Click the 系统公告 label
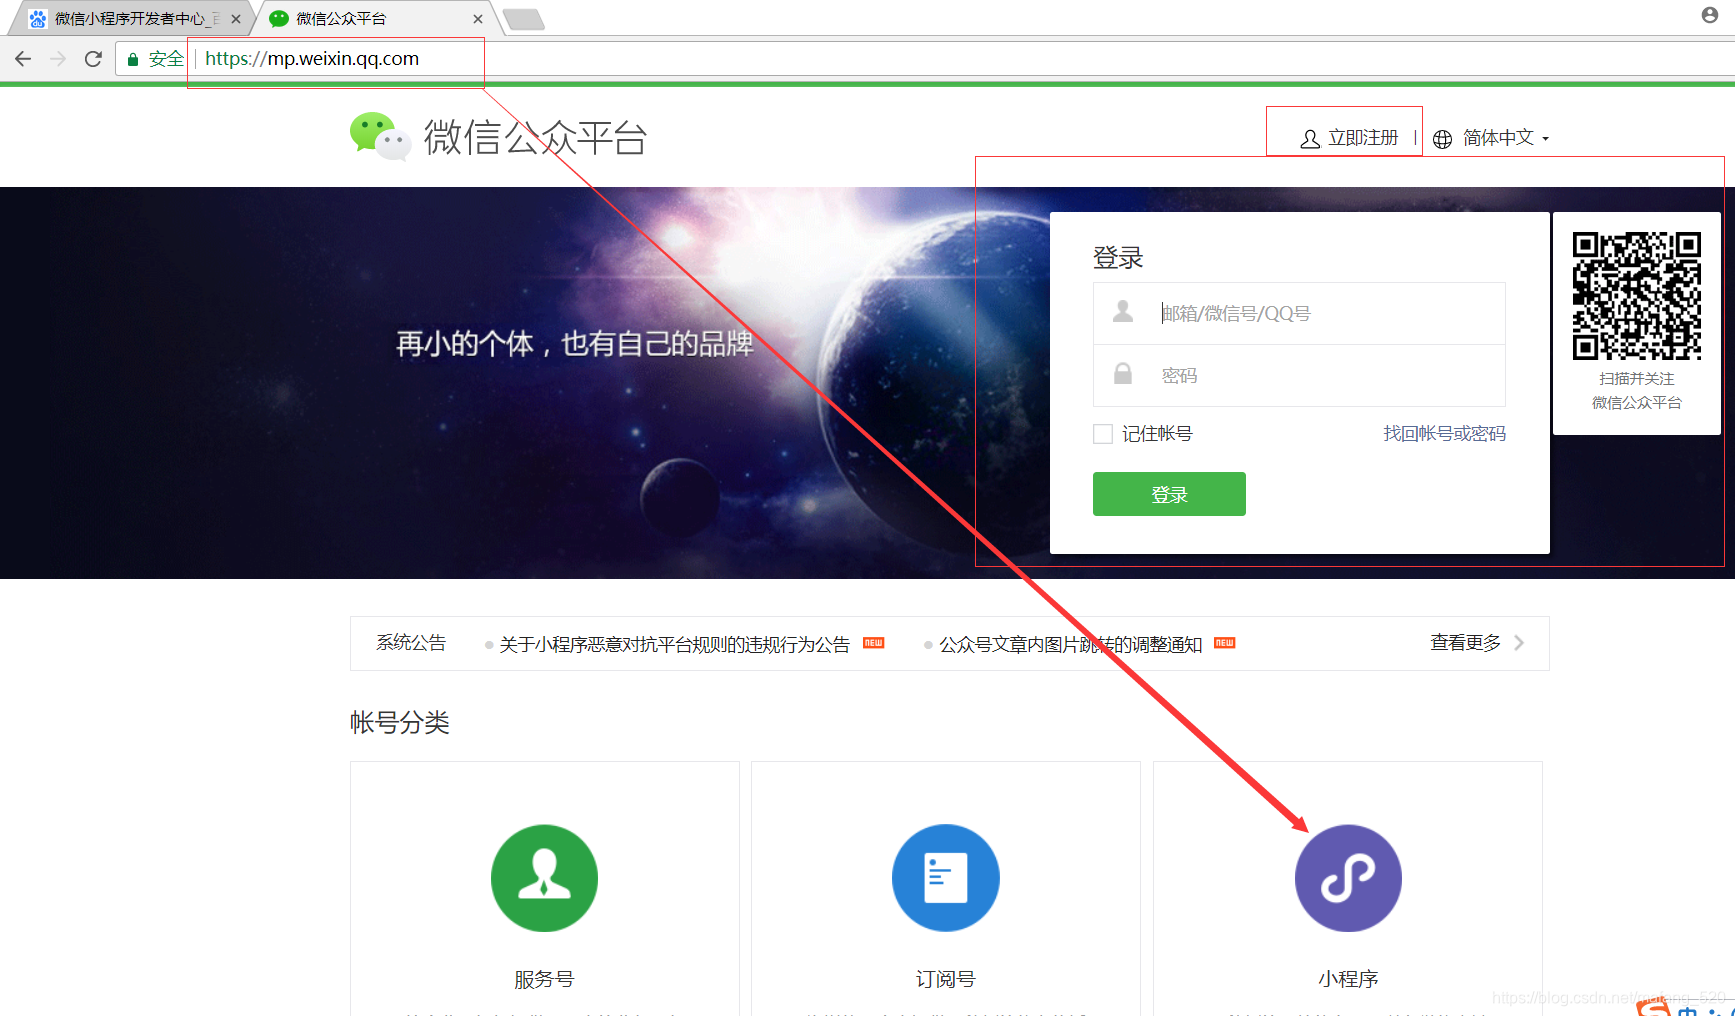Image resolution: width=1735 pixels, height=1016 pixels. pos(411,643)
